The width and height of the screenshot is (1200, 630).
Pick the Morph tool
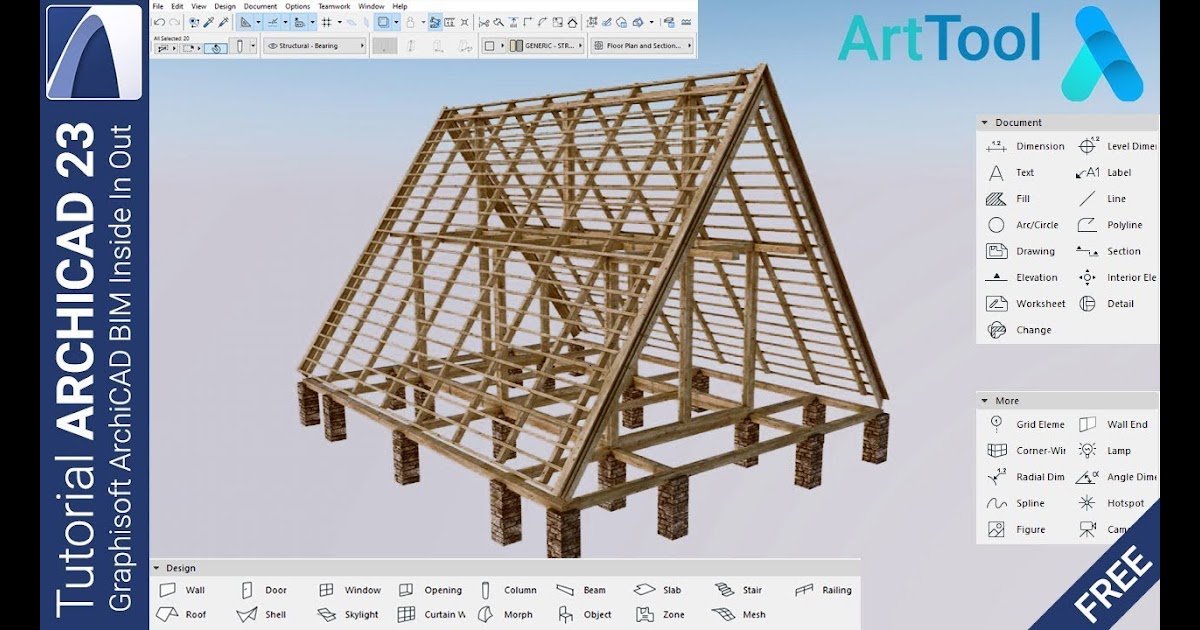pos(505,615)
